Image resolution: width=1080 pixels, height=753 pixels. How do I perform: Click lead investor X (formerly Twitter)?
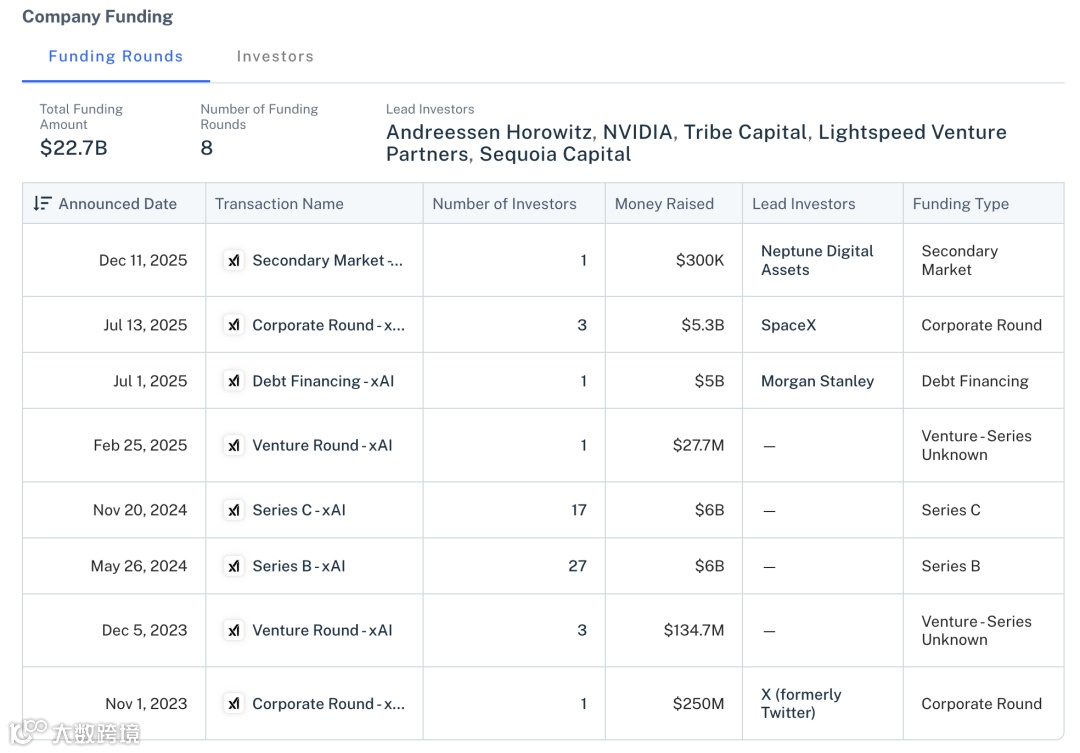point(801,703)
